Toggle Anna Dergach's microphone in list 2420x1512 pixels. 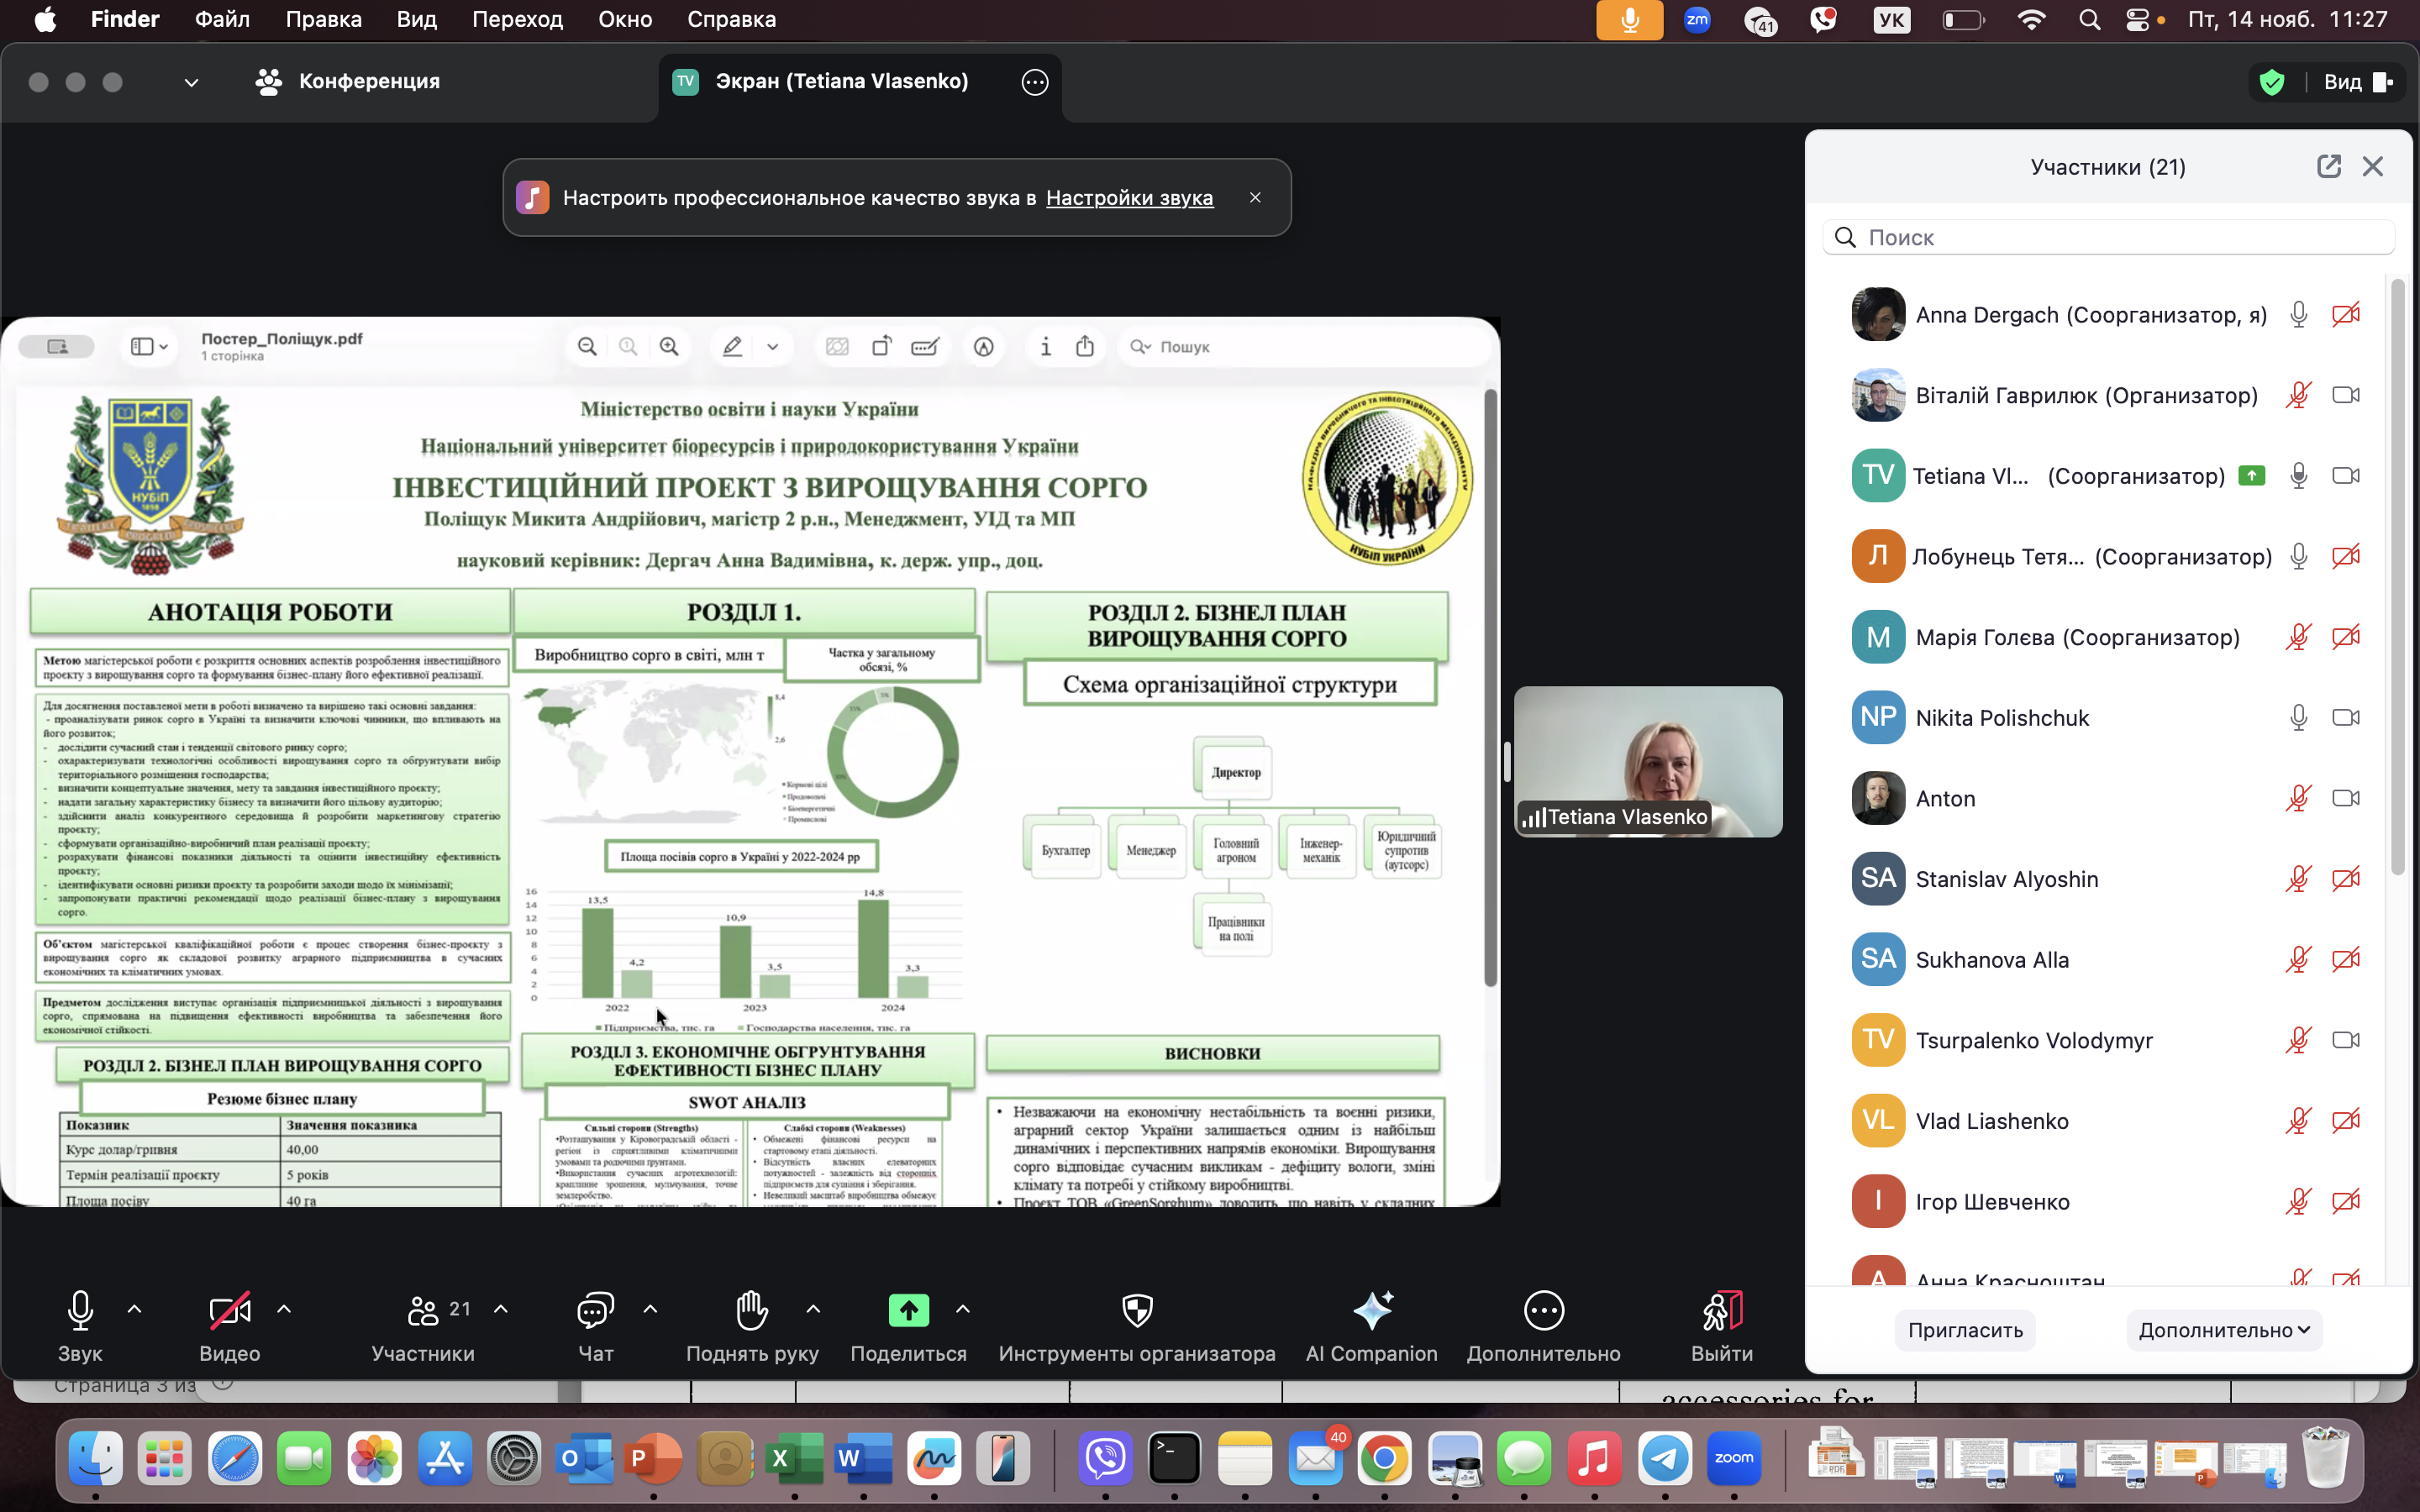pyautogui.click(x=2298, y=315)
